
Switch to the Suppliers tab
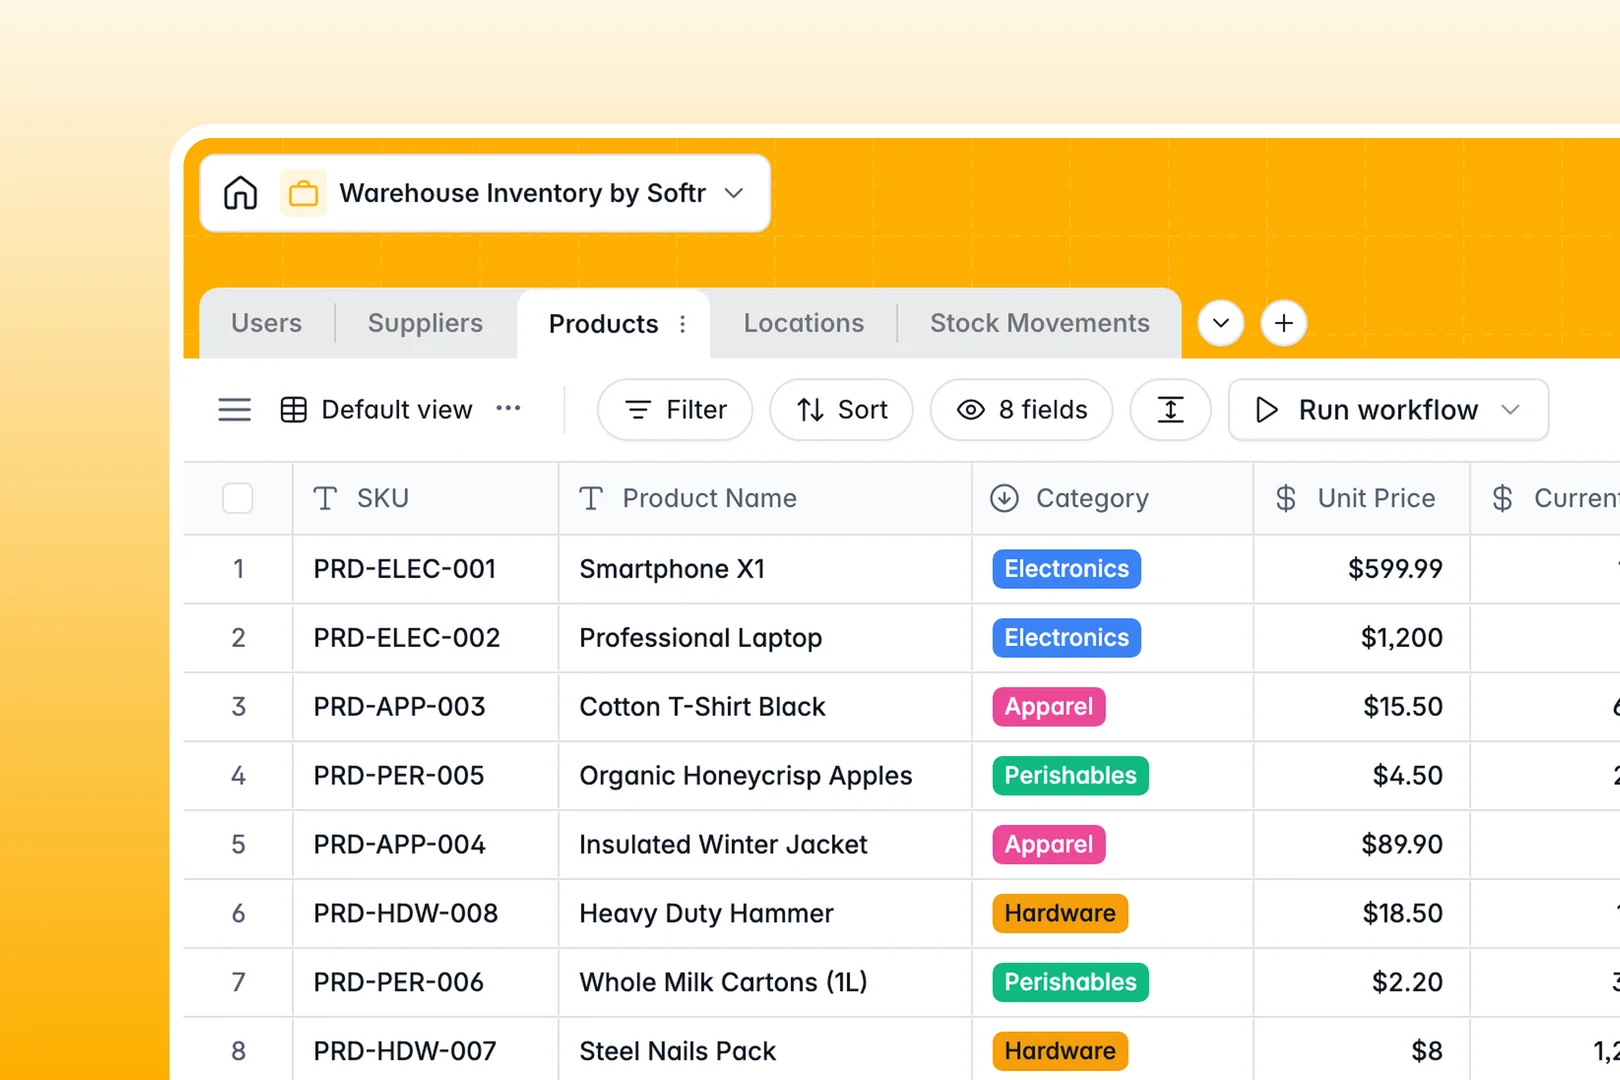click(x=425, y=323)
